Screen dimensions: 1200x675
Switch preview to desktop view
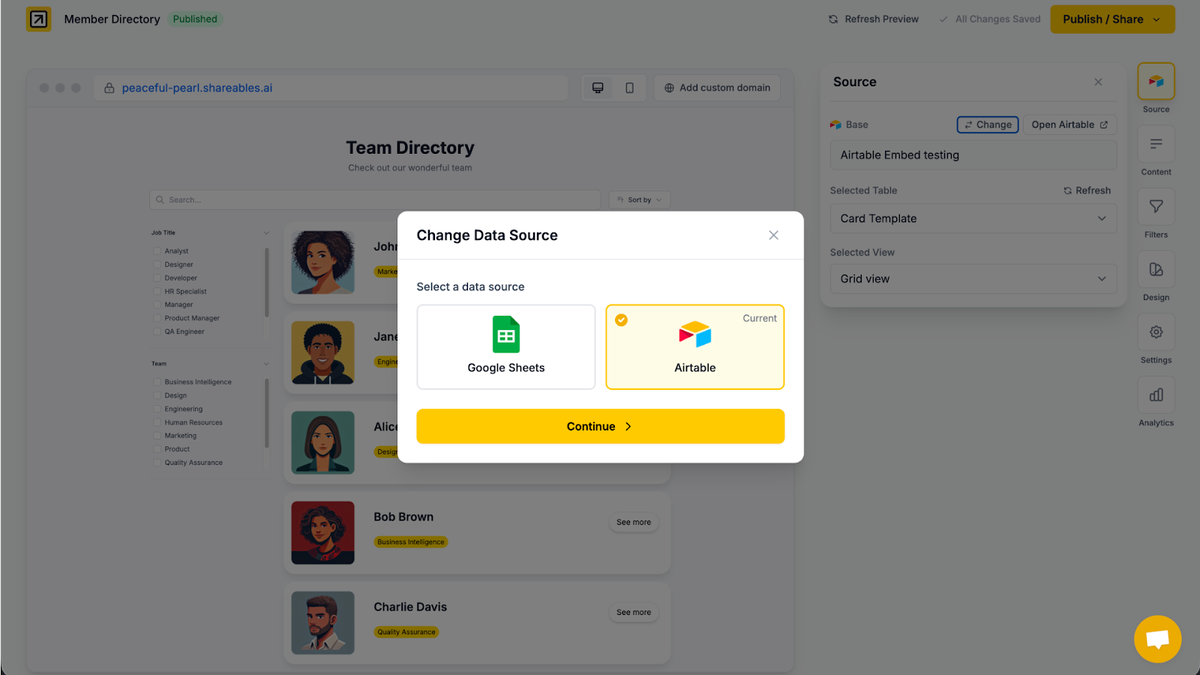(x=596, y=88)
